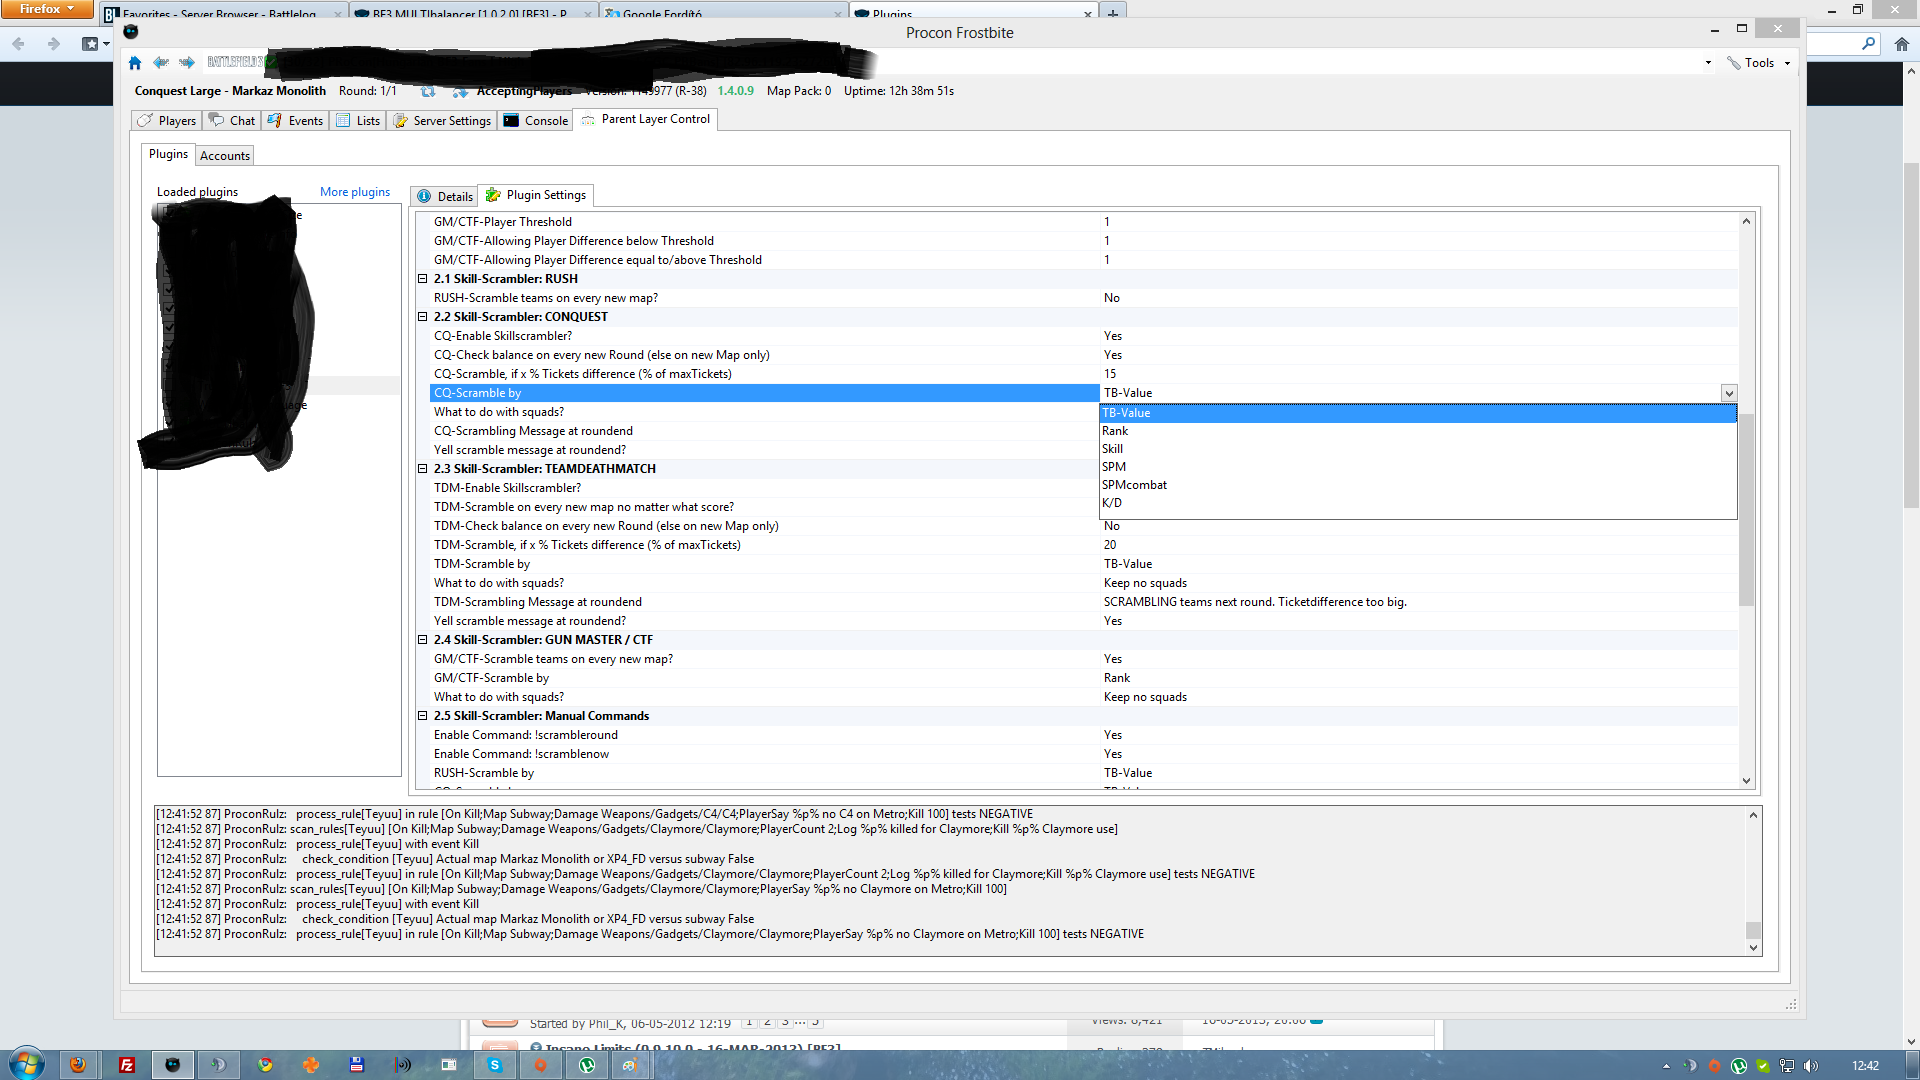Select Skill in dropdown list
The width and height of the screenshot is (1920, 1080).
(x=1418, y=449)
